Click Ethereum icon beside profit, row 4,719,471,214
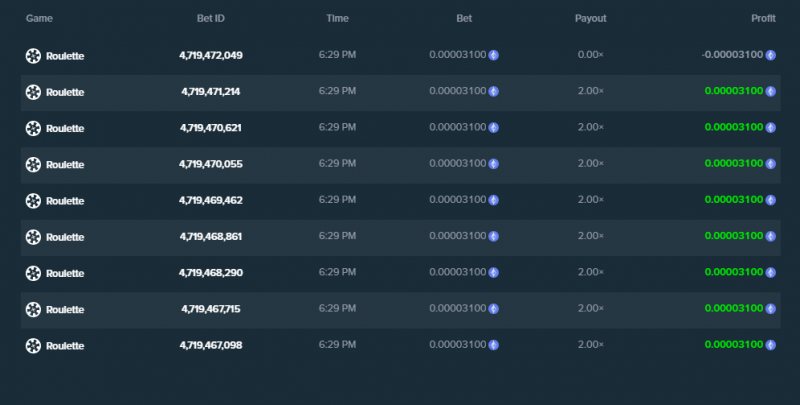The height and width of the screenshot is (405, 800). click(770, 91)
